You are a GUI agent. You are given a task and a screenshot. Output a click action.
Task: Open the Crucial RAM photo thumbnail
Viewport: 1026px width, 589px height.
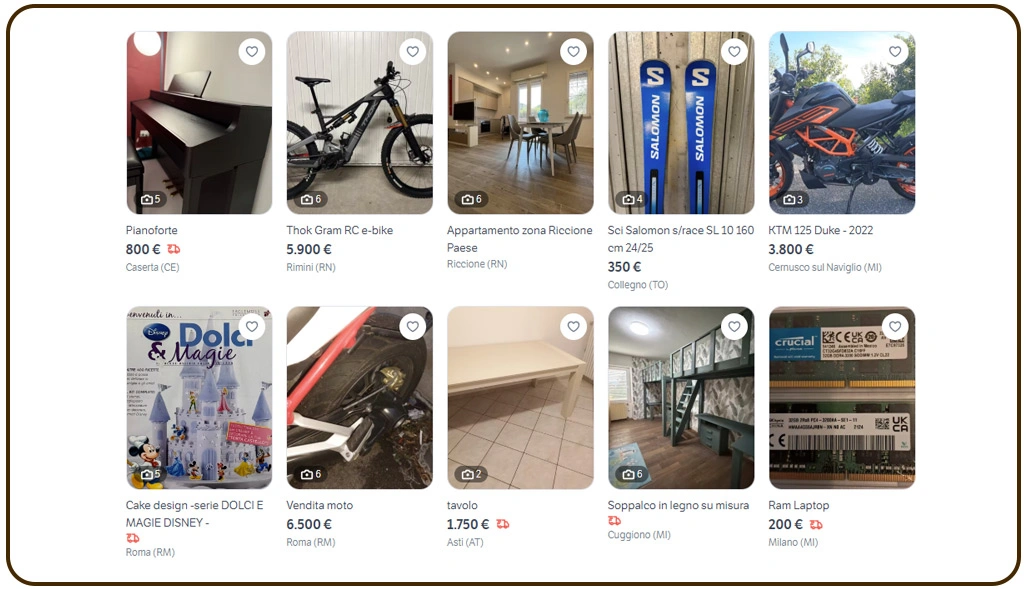(842, 398)
